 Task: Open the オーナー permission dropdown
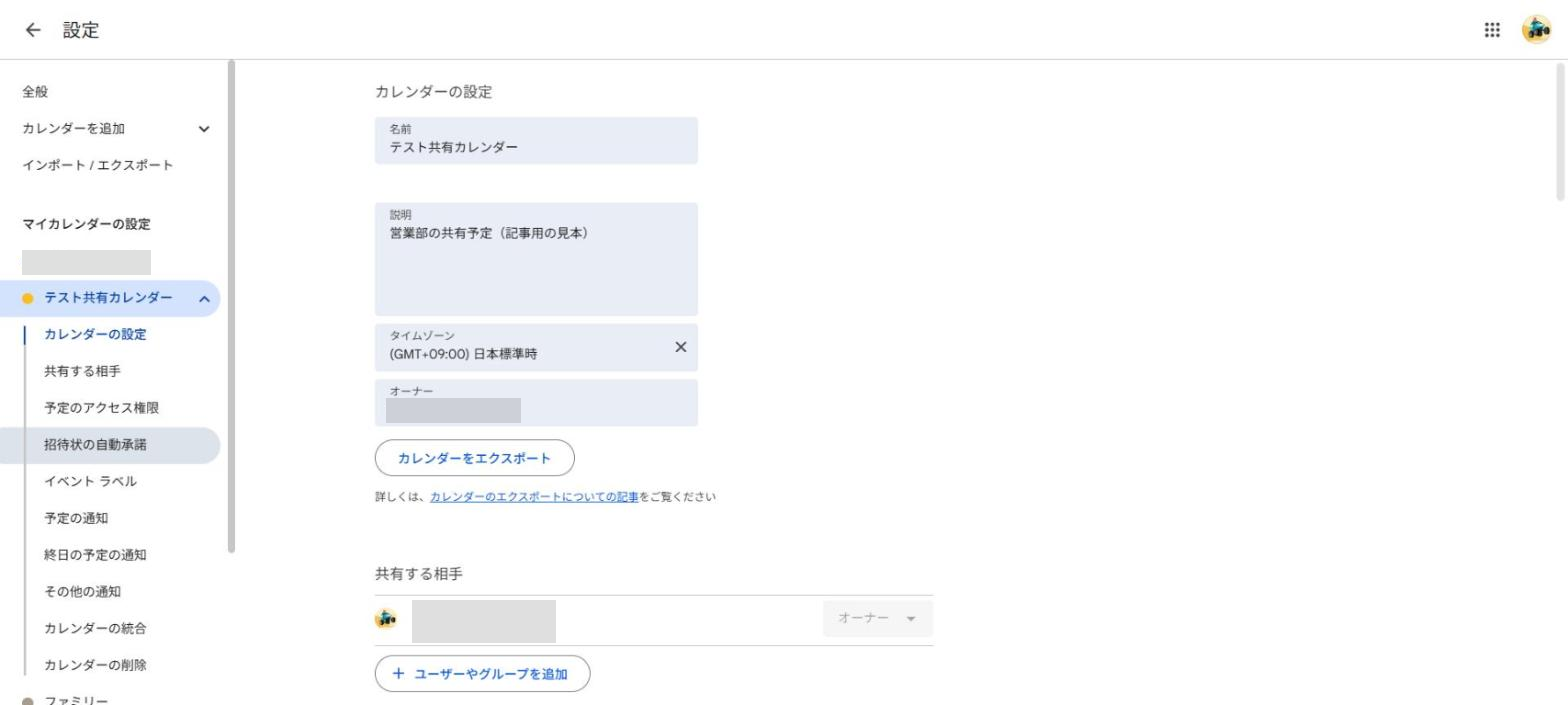(878, 619)
